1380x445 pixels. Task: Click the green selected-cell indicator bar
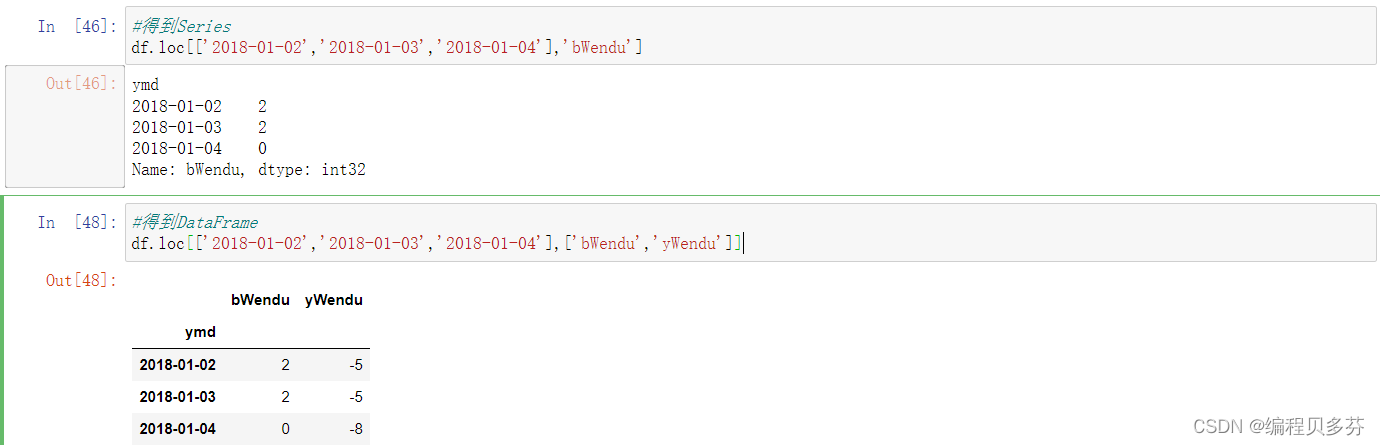3,321
